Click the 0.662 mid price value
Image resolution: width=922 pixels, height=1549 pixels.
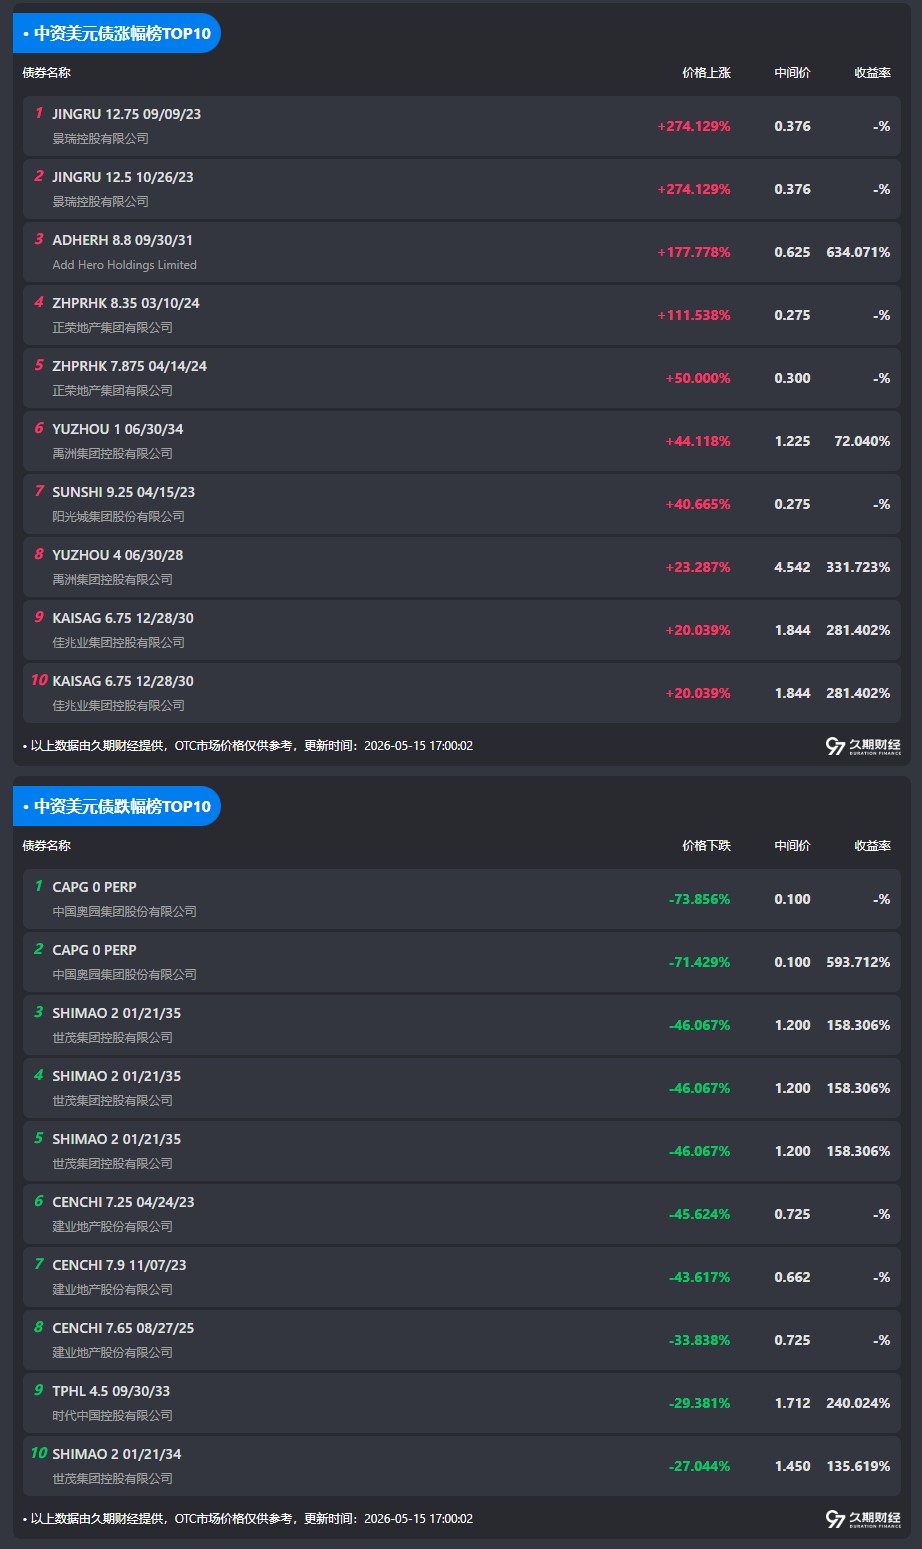[792, 1277]
